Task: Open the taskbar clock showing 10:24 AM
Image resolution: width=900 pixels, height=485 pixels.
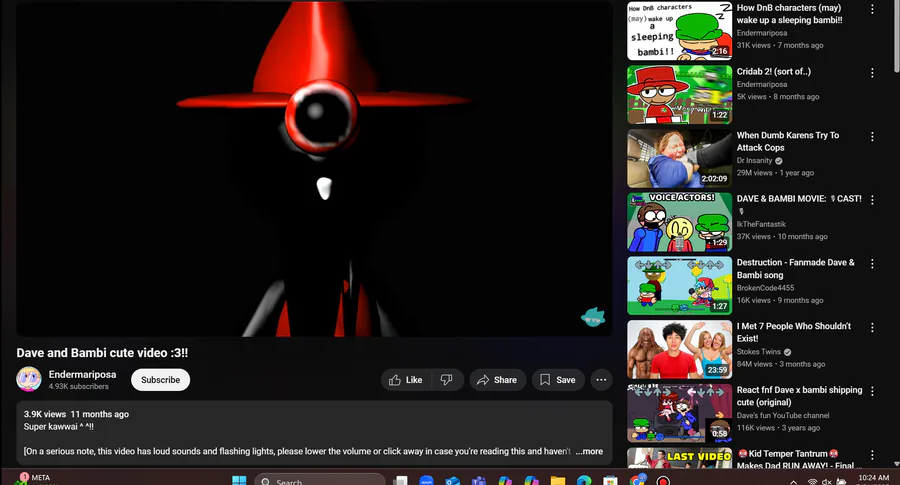Action: (874, 480)
